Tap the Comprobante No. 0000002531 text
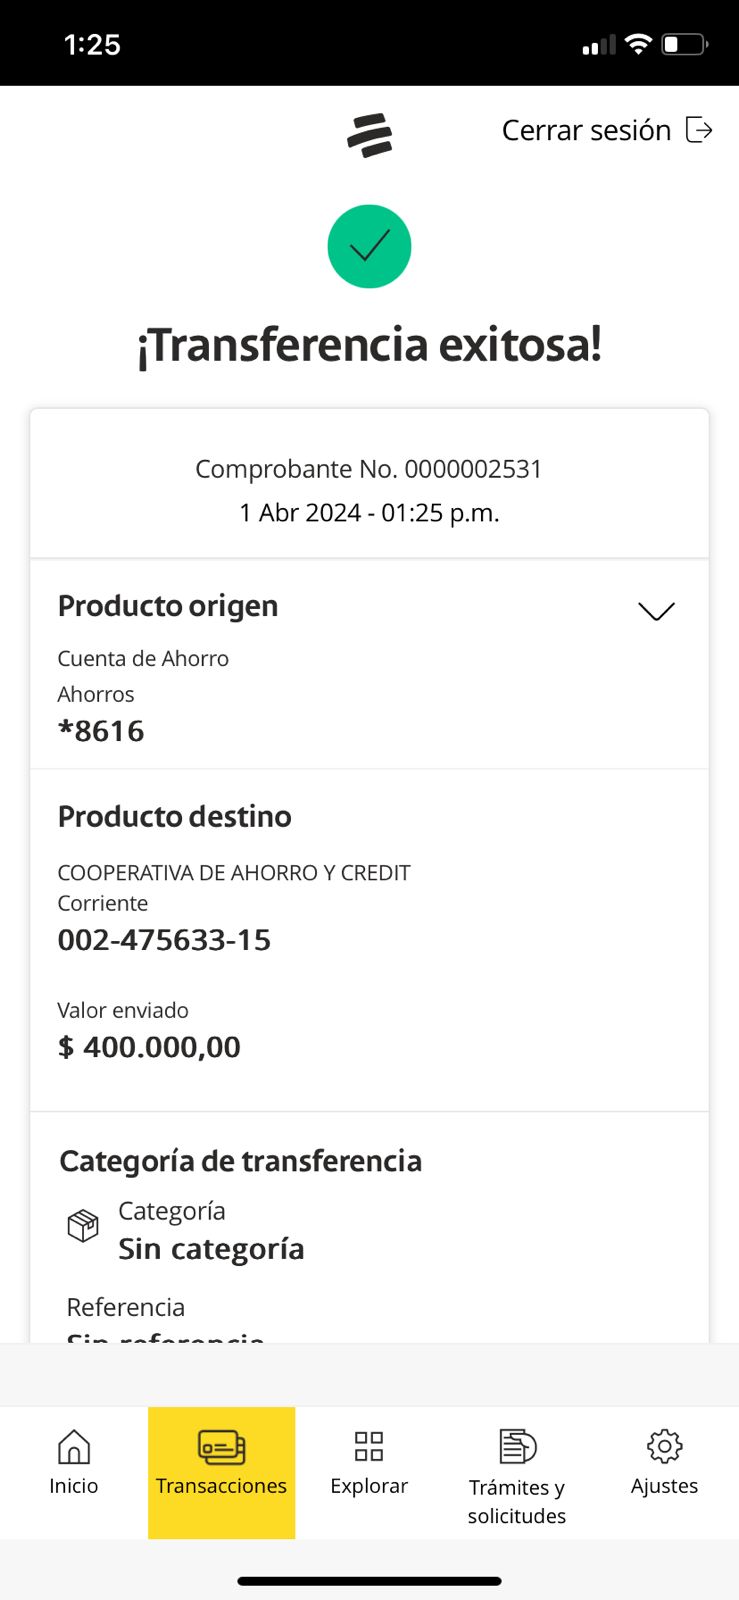The height and width of the screenshot is (1600, 739). [x=369, y=469]
